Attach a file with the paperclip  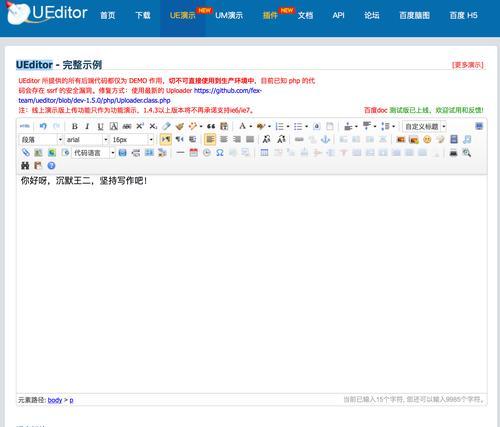pyautogui.click(x=25, y=153)
